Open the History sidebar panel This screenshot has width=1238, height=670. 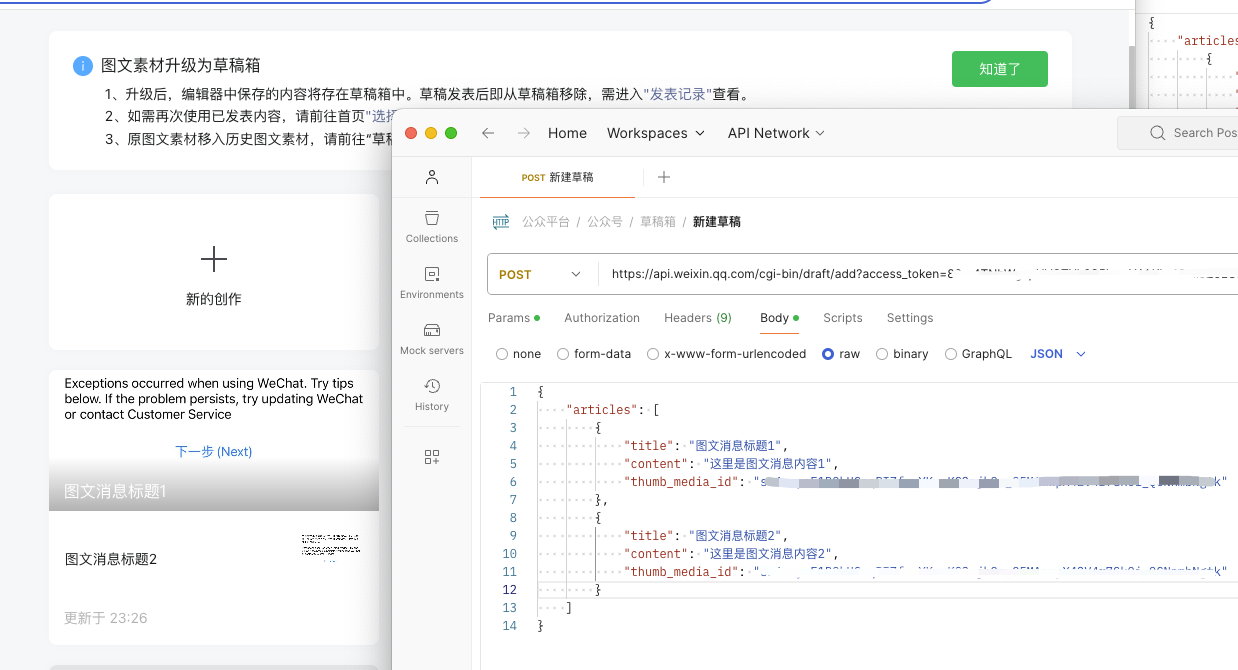[x=432, y=395]
